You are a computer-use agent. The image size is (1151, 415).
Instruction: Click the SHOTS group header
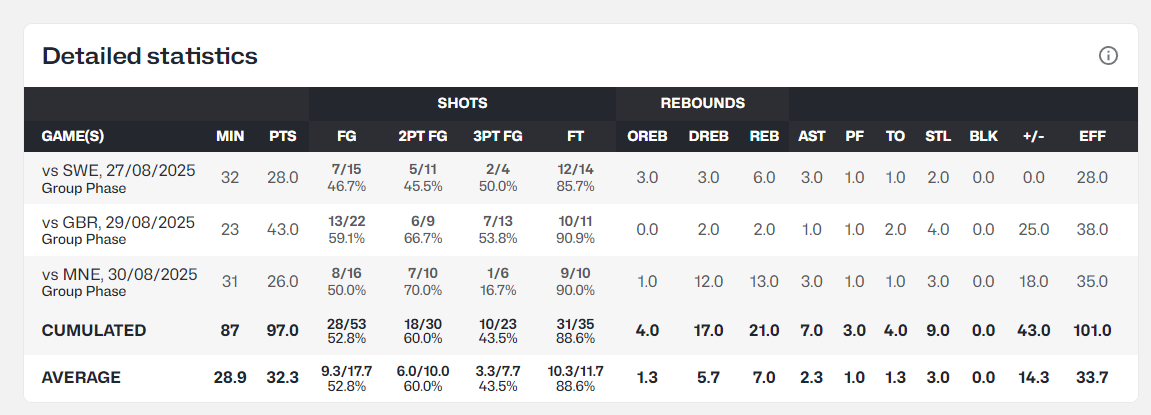[x=462, y=103]
